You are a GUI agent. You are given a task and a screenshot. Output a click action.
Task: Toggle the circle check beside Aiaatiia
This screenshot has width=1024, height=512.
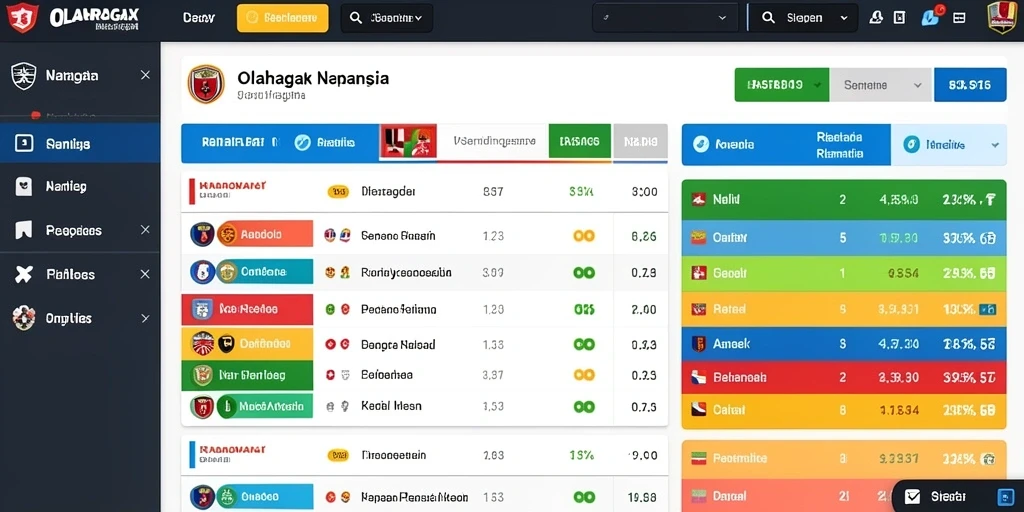302,142
